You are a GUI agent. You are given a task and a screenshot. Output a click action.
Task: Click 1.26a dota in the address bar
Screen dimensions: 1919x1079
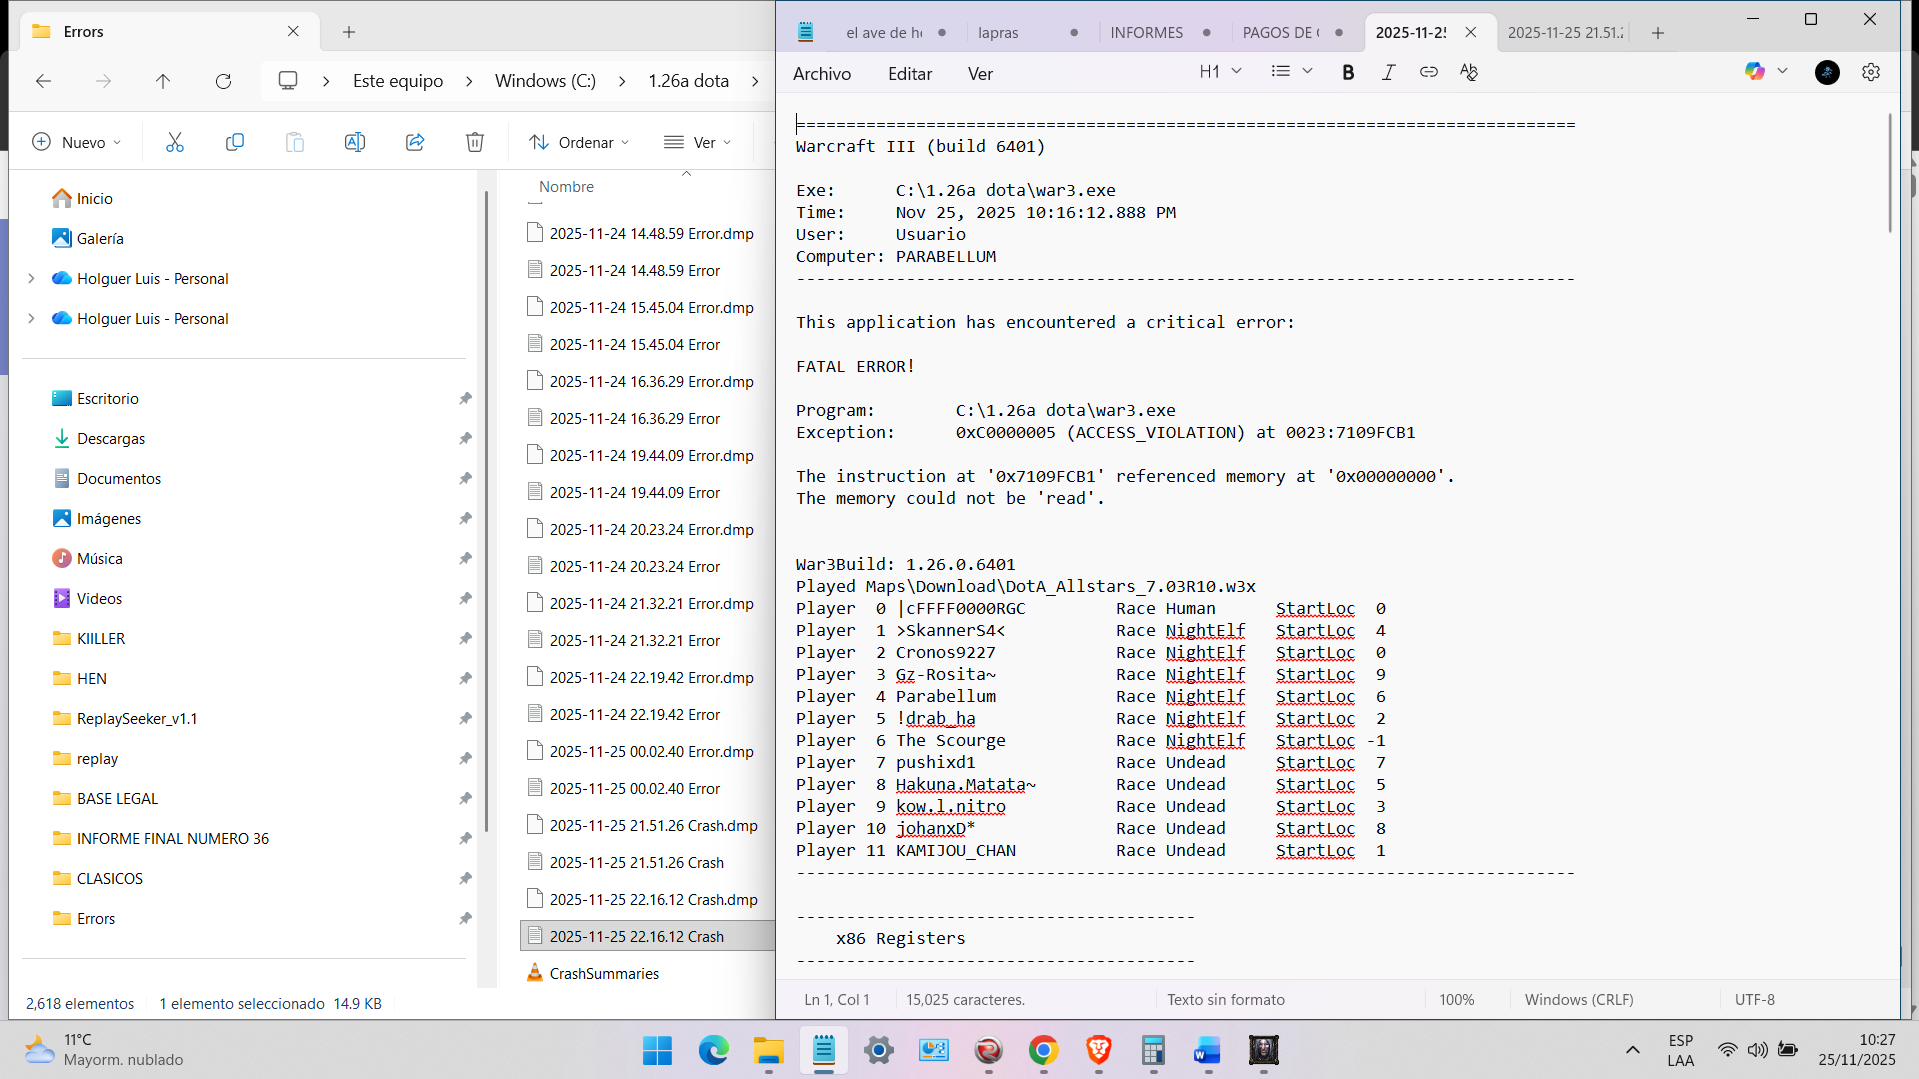tap(688, 81)
